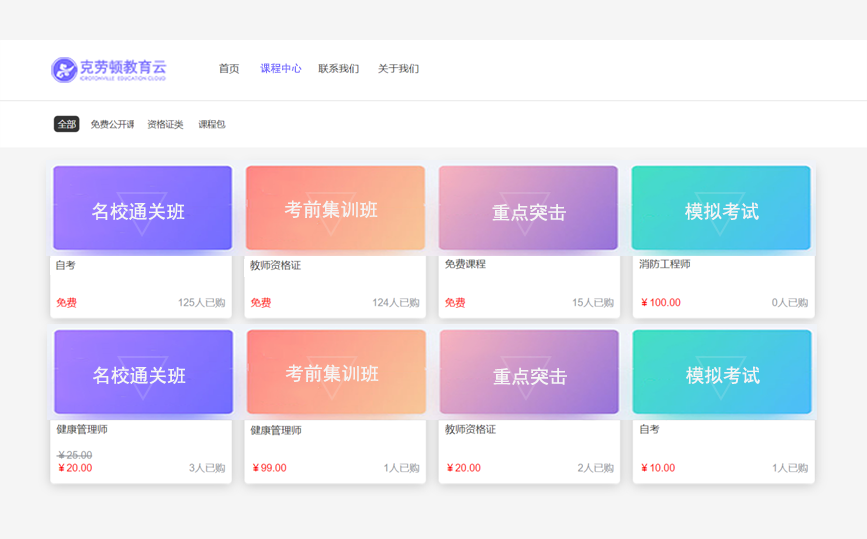This screenshot has width=867, height=539.
Task: Open 名校通关班 banner for free 自考 course
Action: [x=141, y=209]
